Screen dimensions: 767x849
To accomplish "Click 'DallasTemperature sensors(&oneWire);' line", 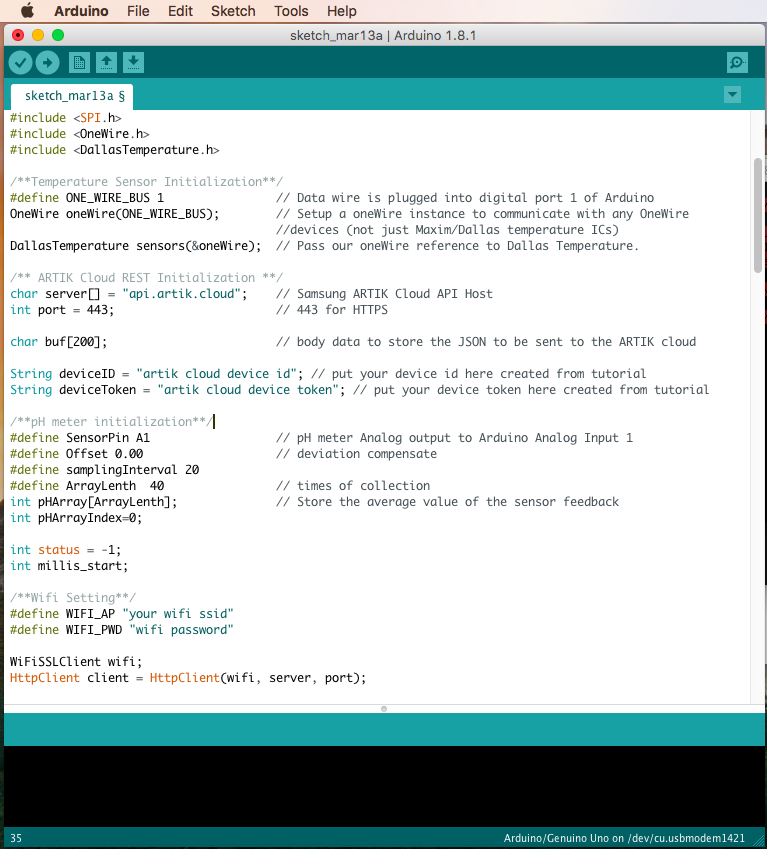I will [x=135, y=246].
